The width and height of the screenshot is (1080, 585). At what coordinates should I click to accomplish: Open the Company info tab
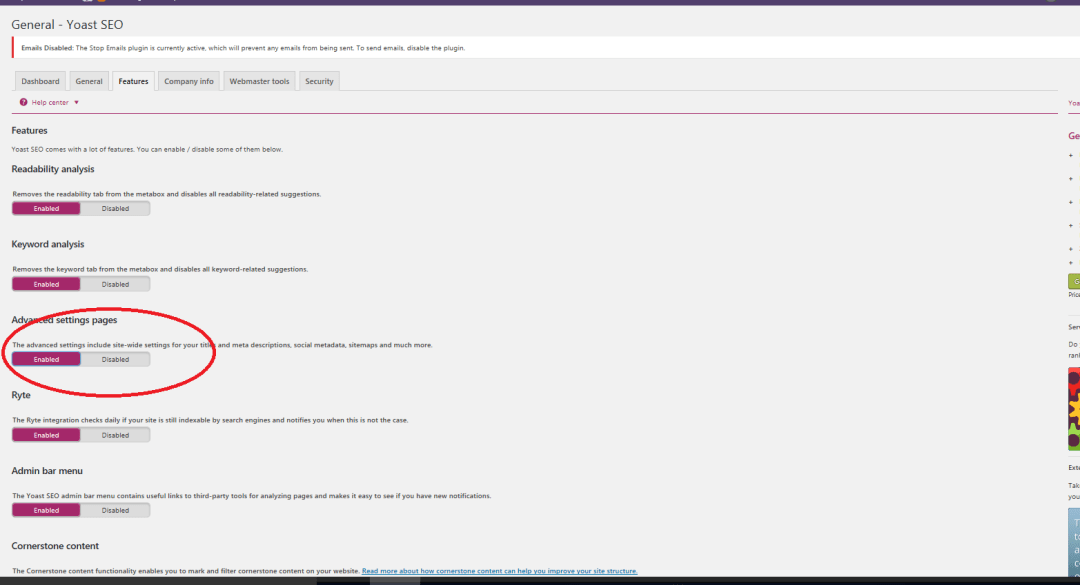(189, 81)
